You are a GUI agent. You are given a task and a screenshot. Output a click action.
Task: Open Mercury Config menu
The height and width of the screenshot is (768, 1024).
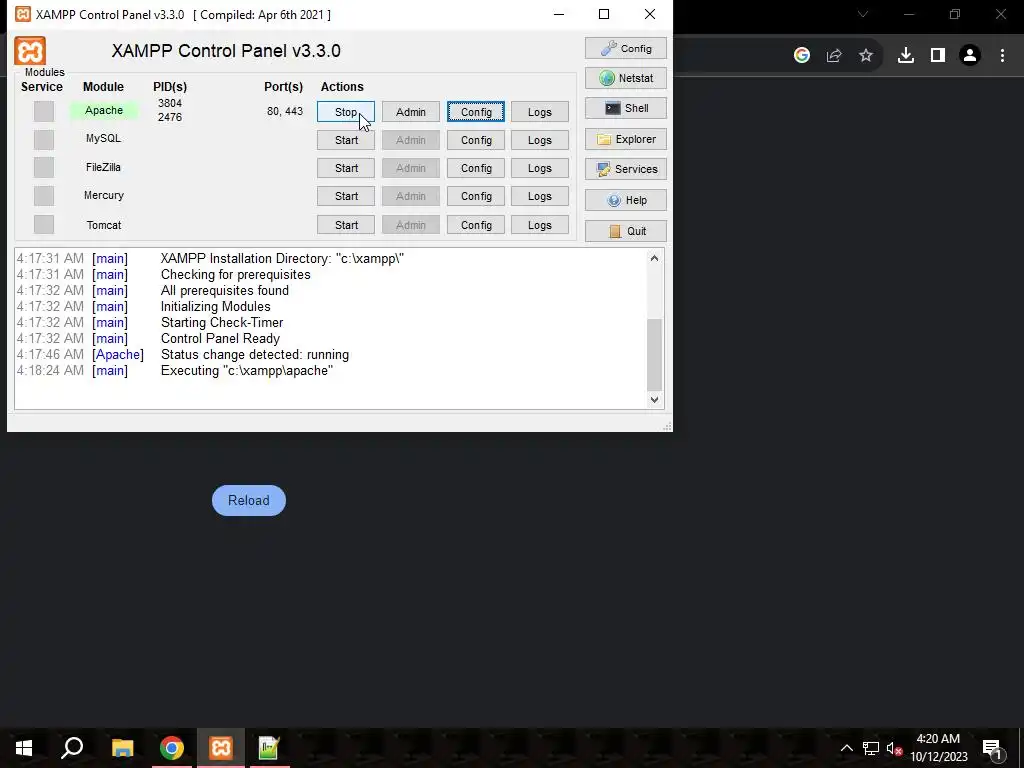pyautogui.click(x=476, y=196)
